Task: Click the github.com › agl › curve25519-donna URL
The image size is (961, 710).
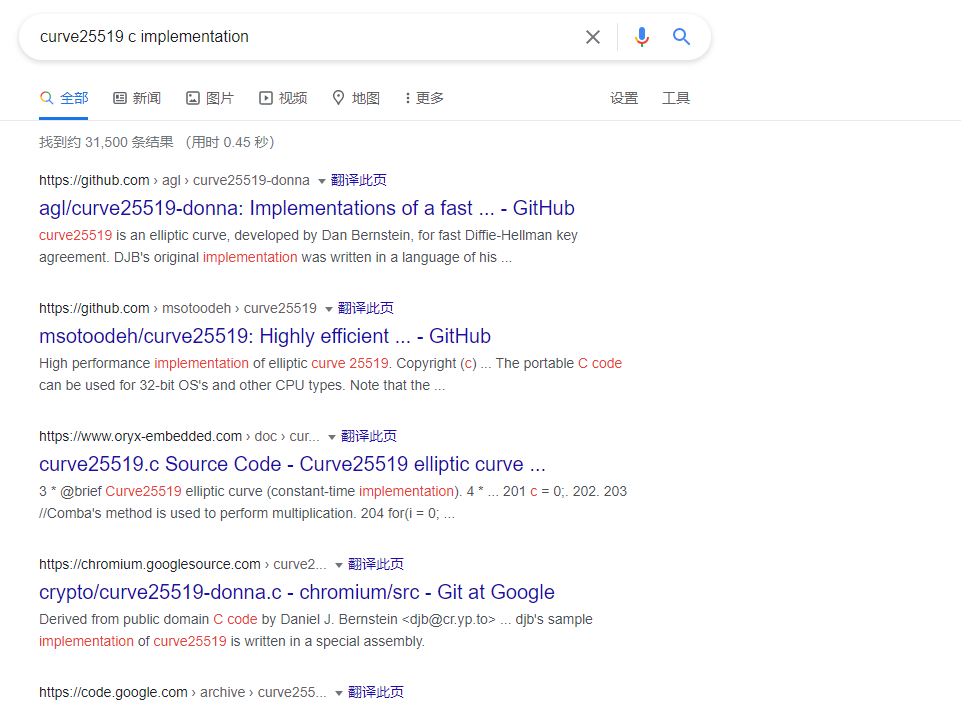Action: pyautogui.click(x=174, y=180)
